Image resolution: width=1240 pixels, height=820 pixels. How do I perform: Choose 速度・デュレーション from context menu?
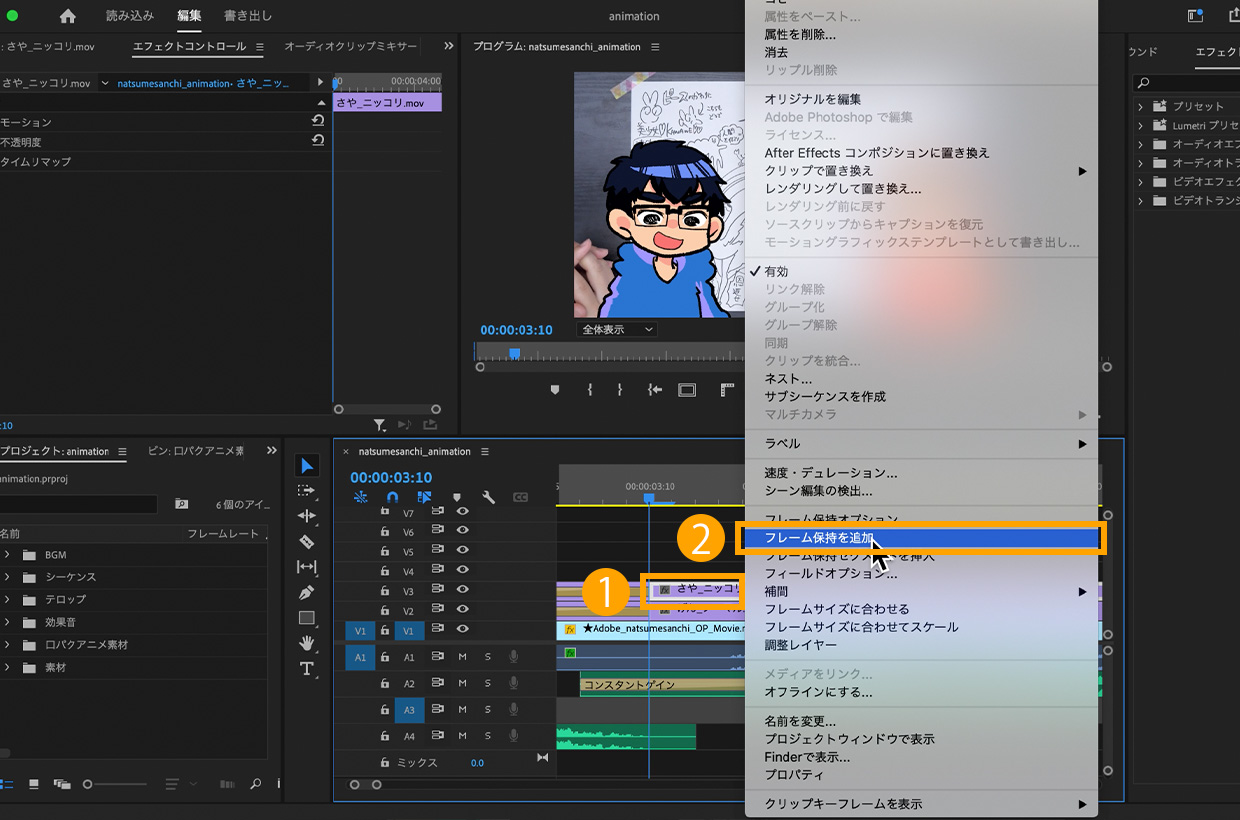pos(921,473)
